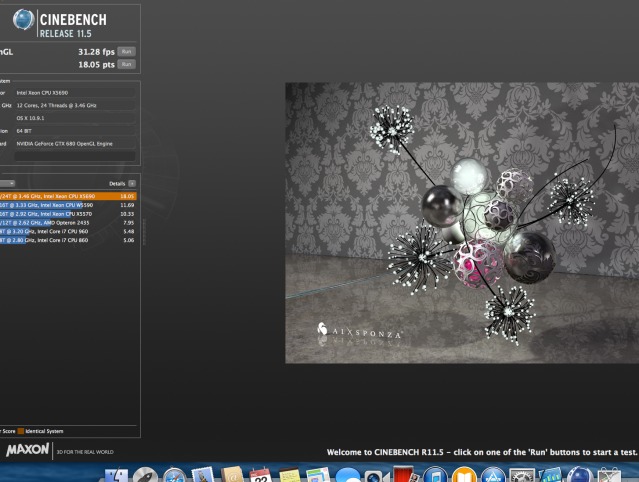Open FaceTime camera icon in dock
The height and width of the screenshot is (482, 639).
(376, 476)
